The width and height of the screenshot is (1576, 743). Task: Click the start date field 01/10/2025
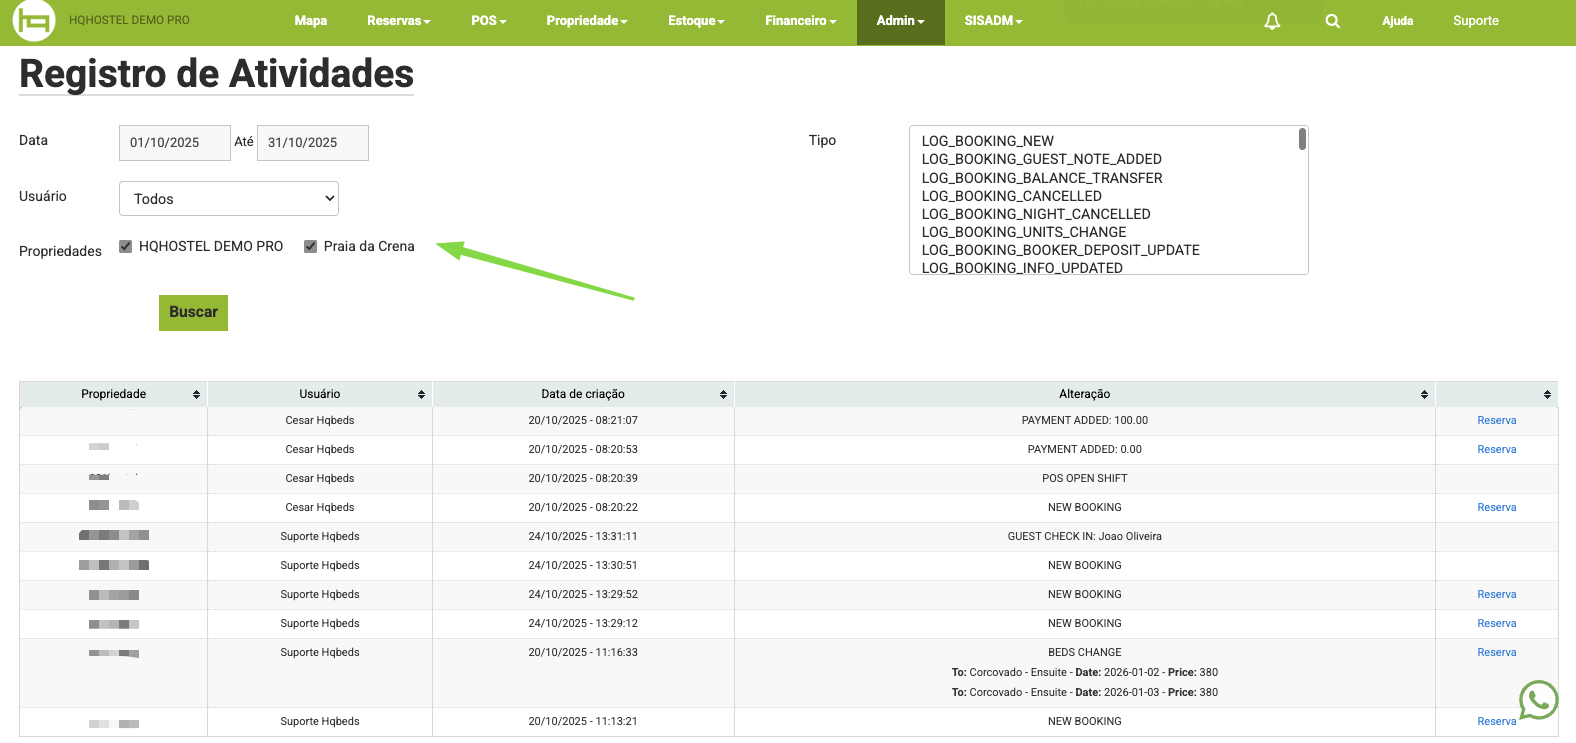(174, 143)
